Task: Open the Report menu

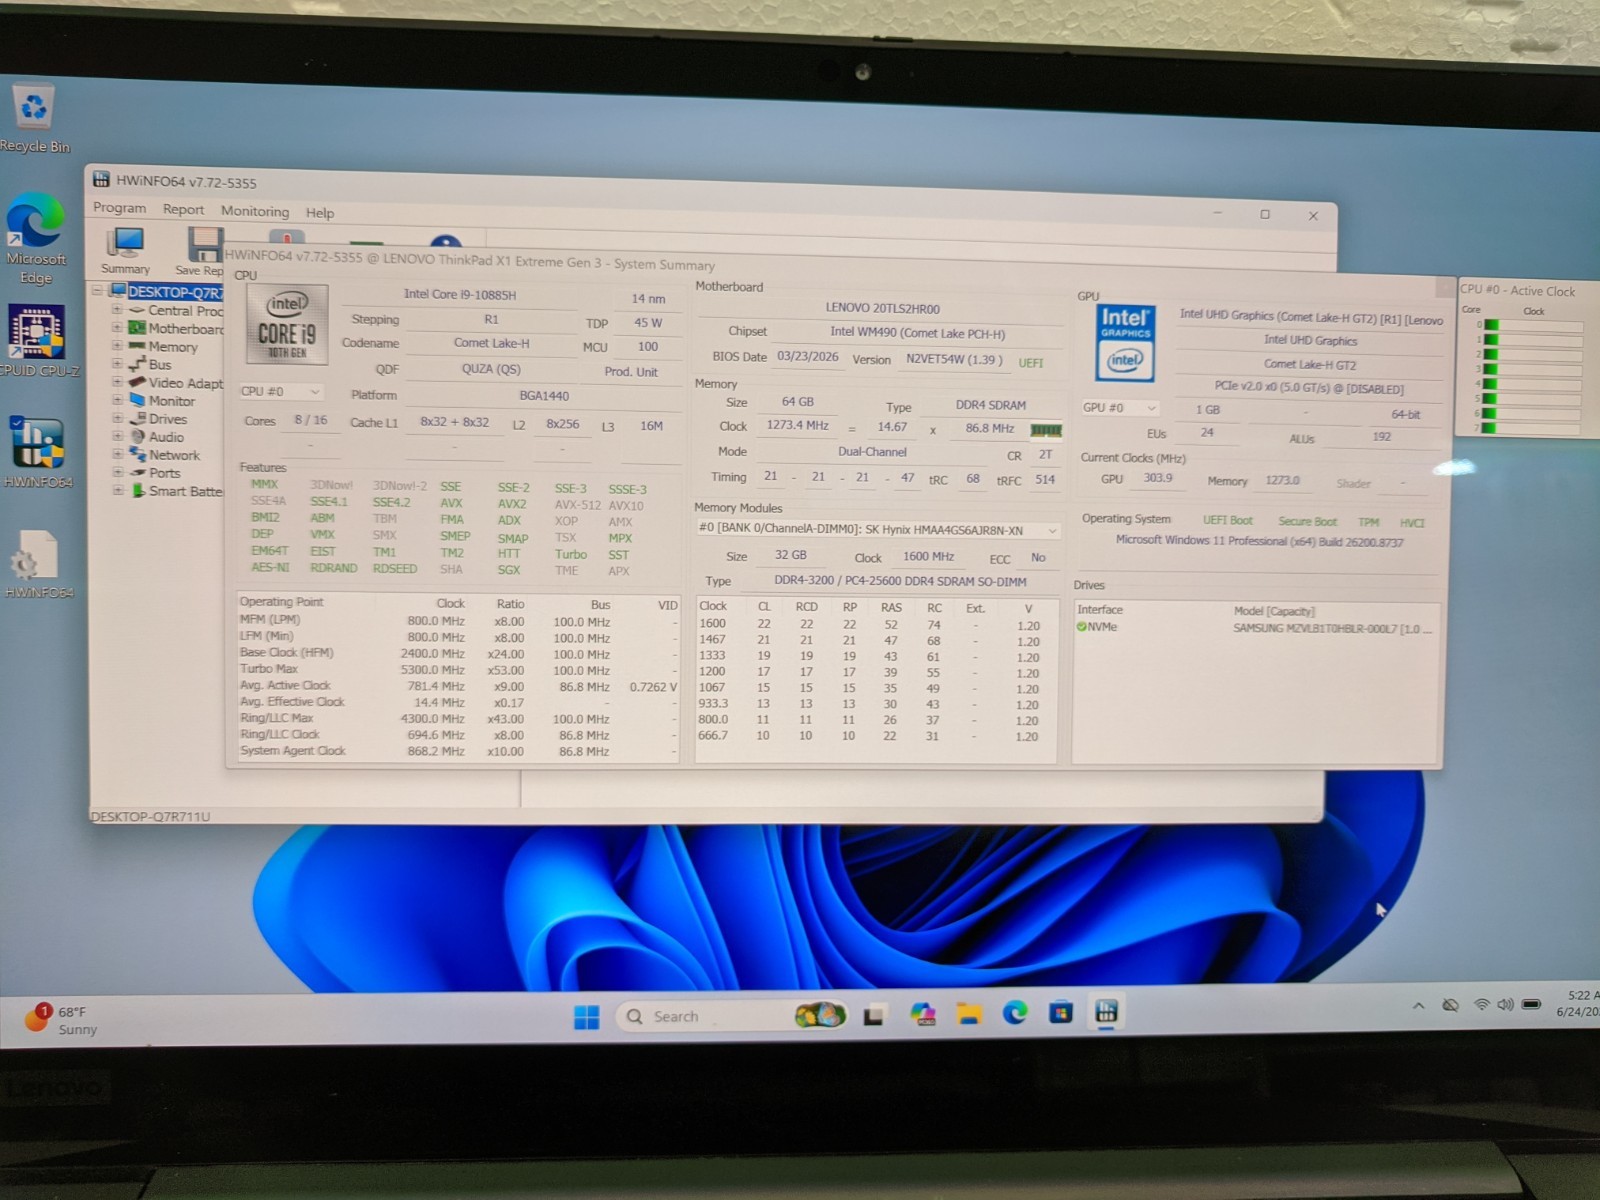Action: (183, 210)
